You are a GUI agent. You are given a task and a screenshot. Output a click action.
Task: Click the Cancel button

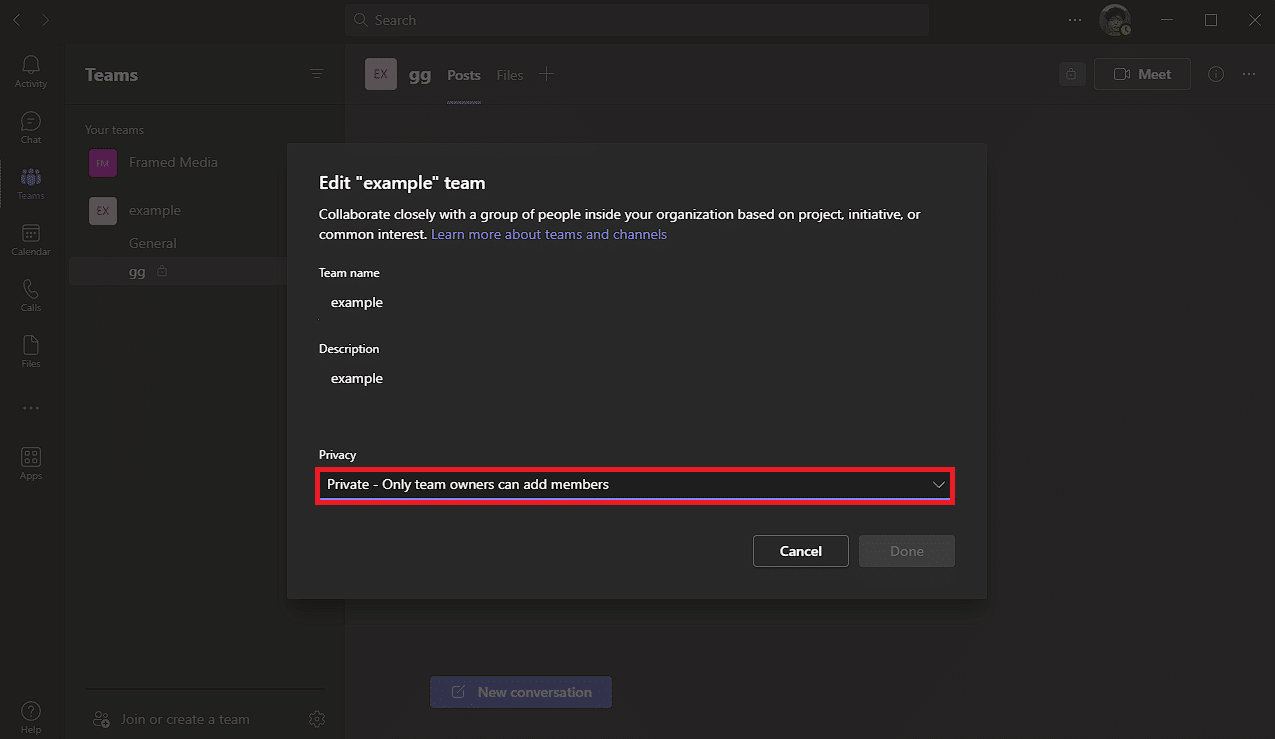(x=800, y=551)
